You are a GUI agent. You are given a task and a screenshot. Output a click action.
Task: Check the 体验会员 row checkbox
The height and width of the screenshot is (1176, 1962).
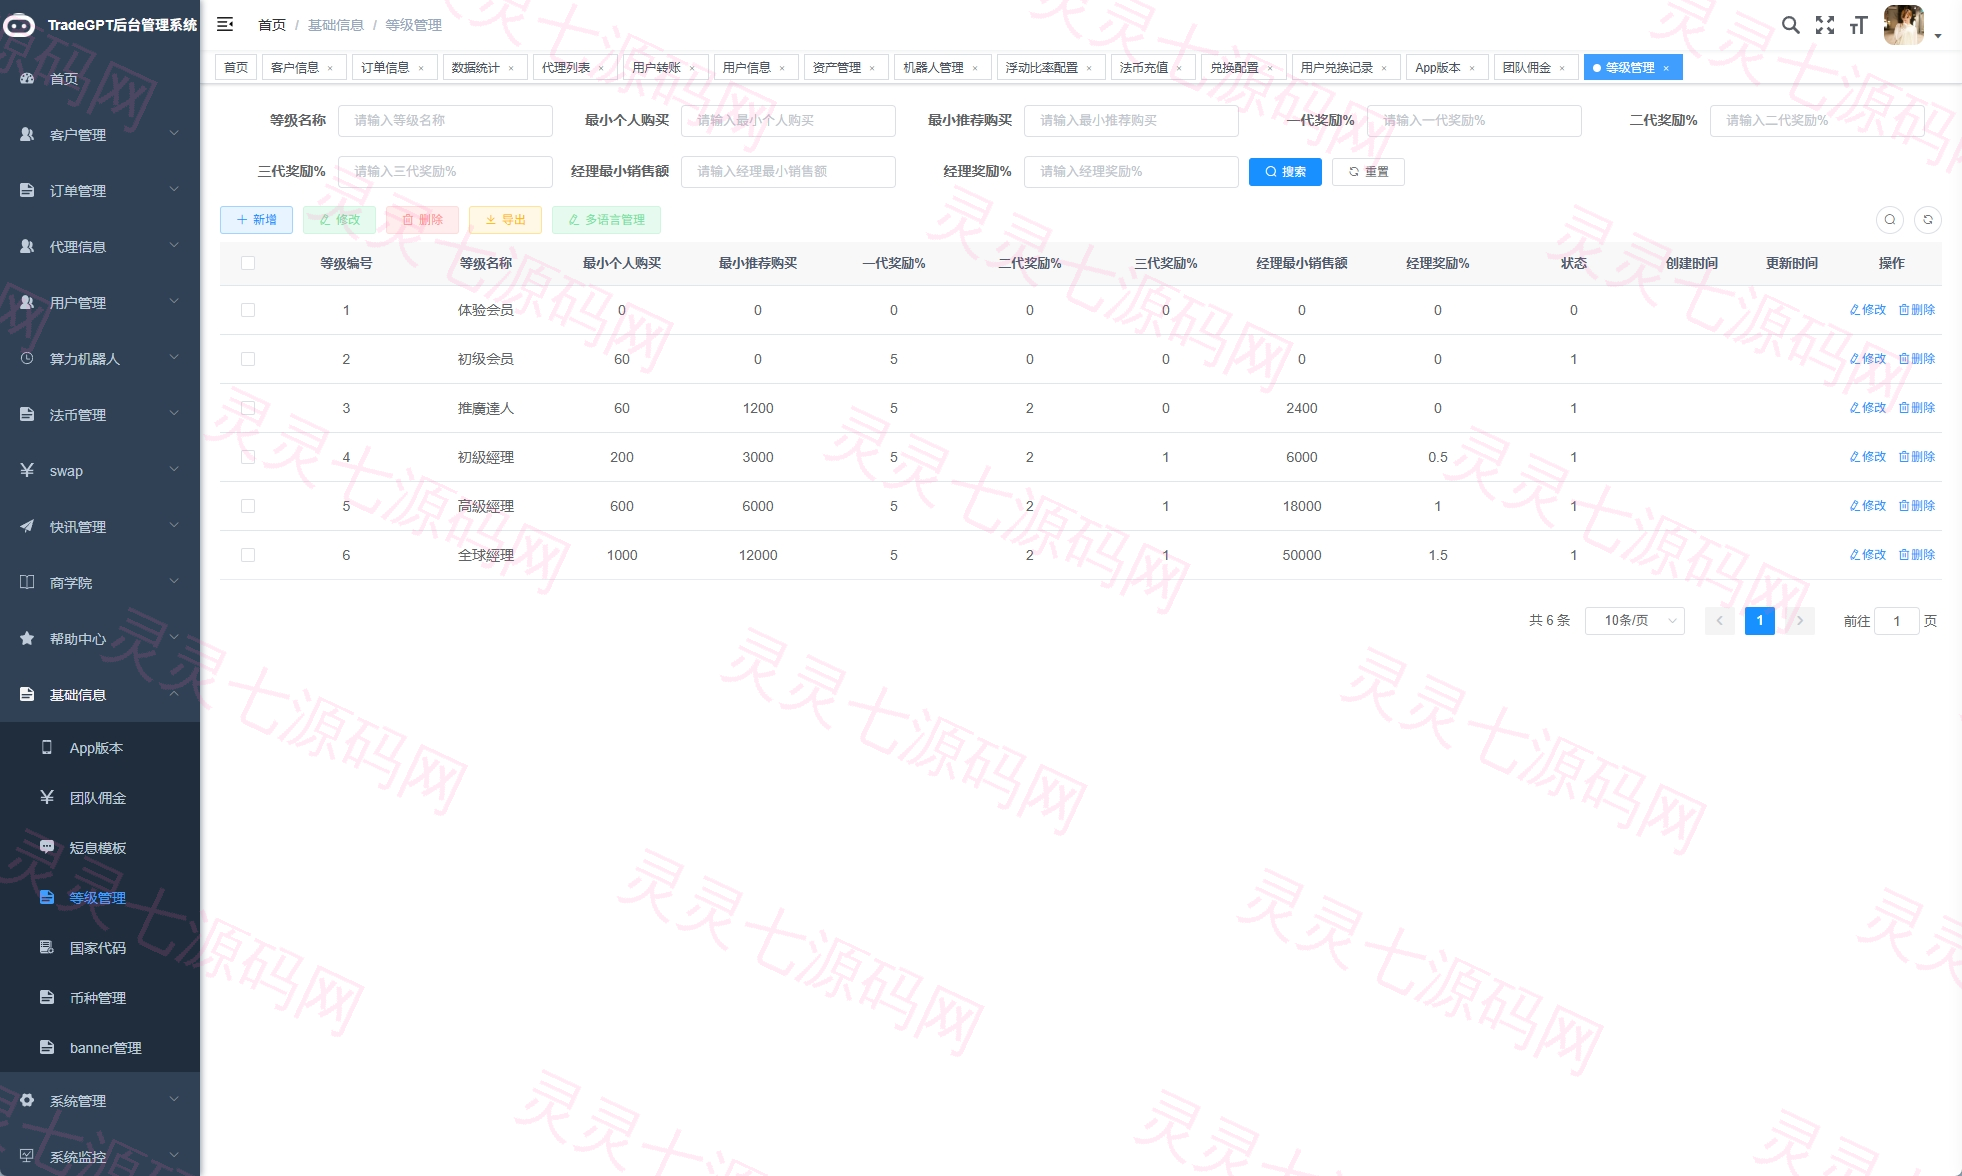pyautogui.click(x=248, y=310)
